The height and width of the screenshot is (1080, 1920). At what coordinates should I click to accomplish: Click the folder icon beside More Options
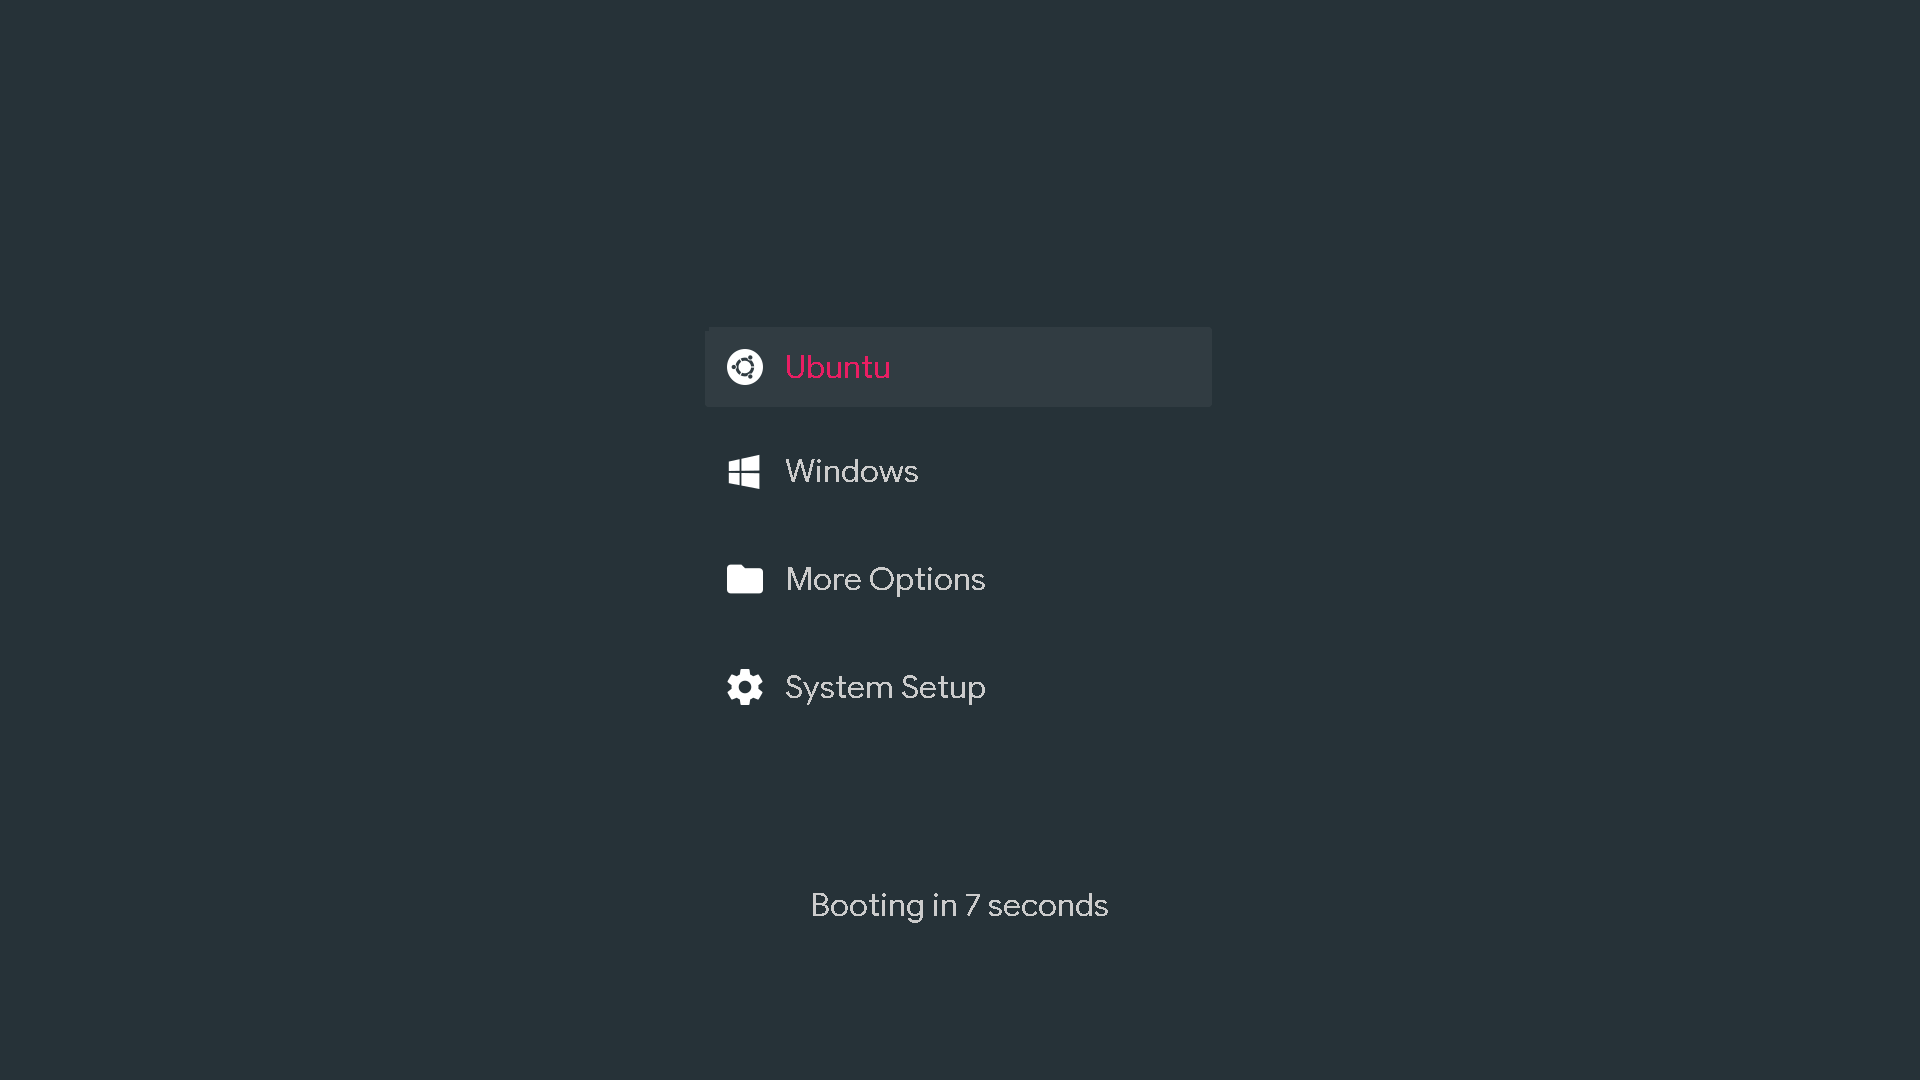coord(744,579)
